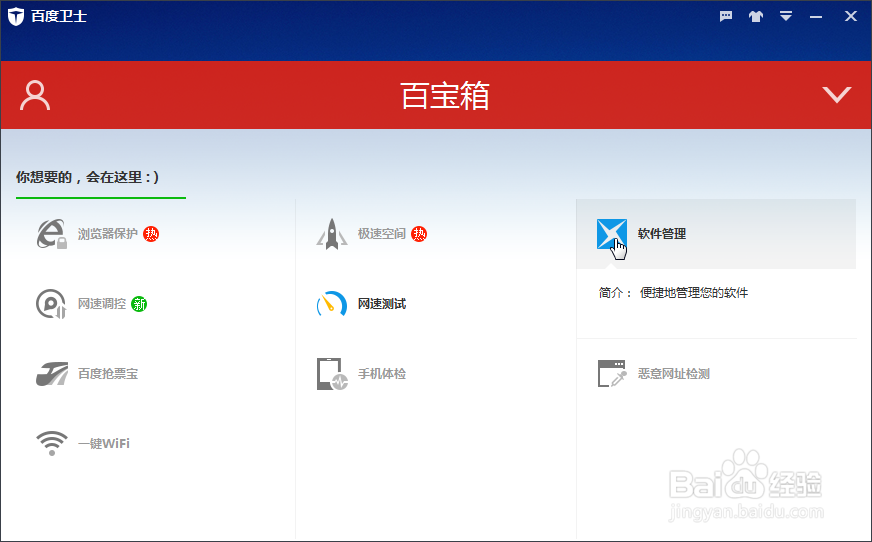Open the skin changer shirt icon
This screenshot has width=872, height=542.
tap(756, 16)
